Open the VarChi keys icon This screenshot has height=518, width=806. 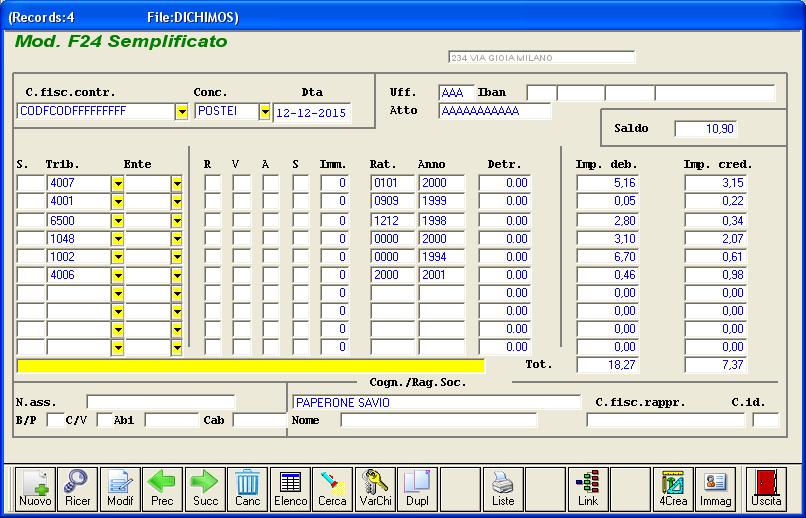click(x=375, y=489)
